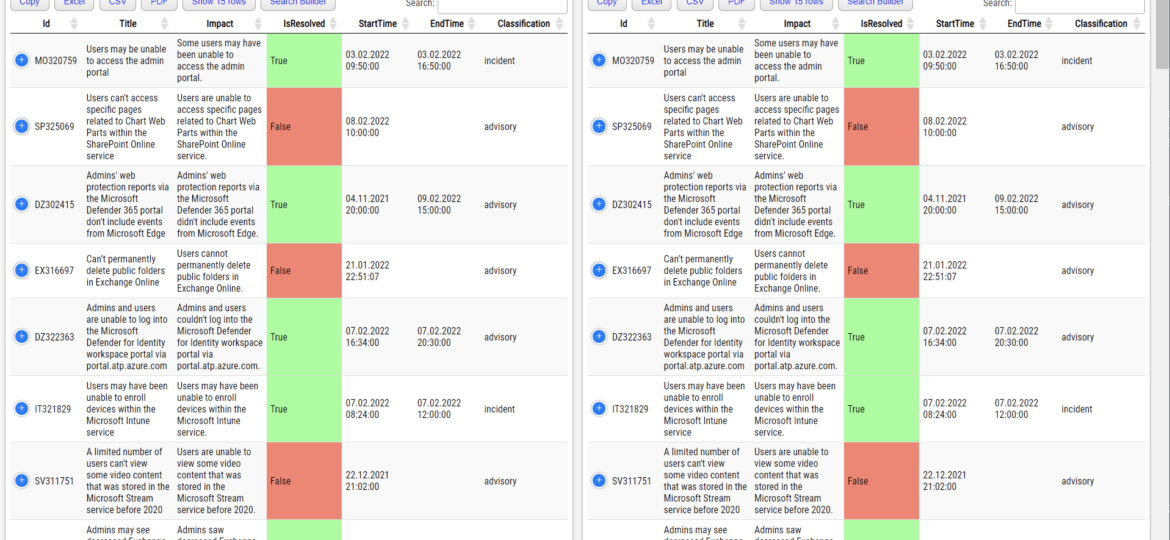
Task: Sort the right table by IsResolved
Action: tap(881, 24)
